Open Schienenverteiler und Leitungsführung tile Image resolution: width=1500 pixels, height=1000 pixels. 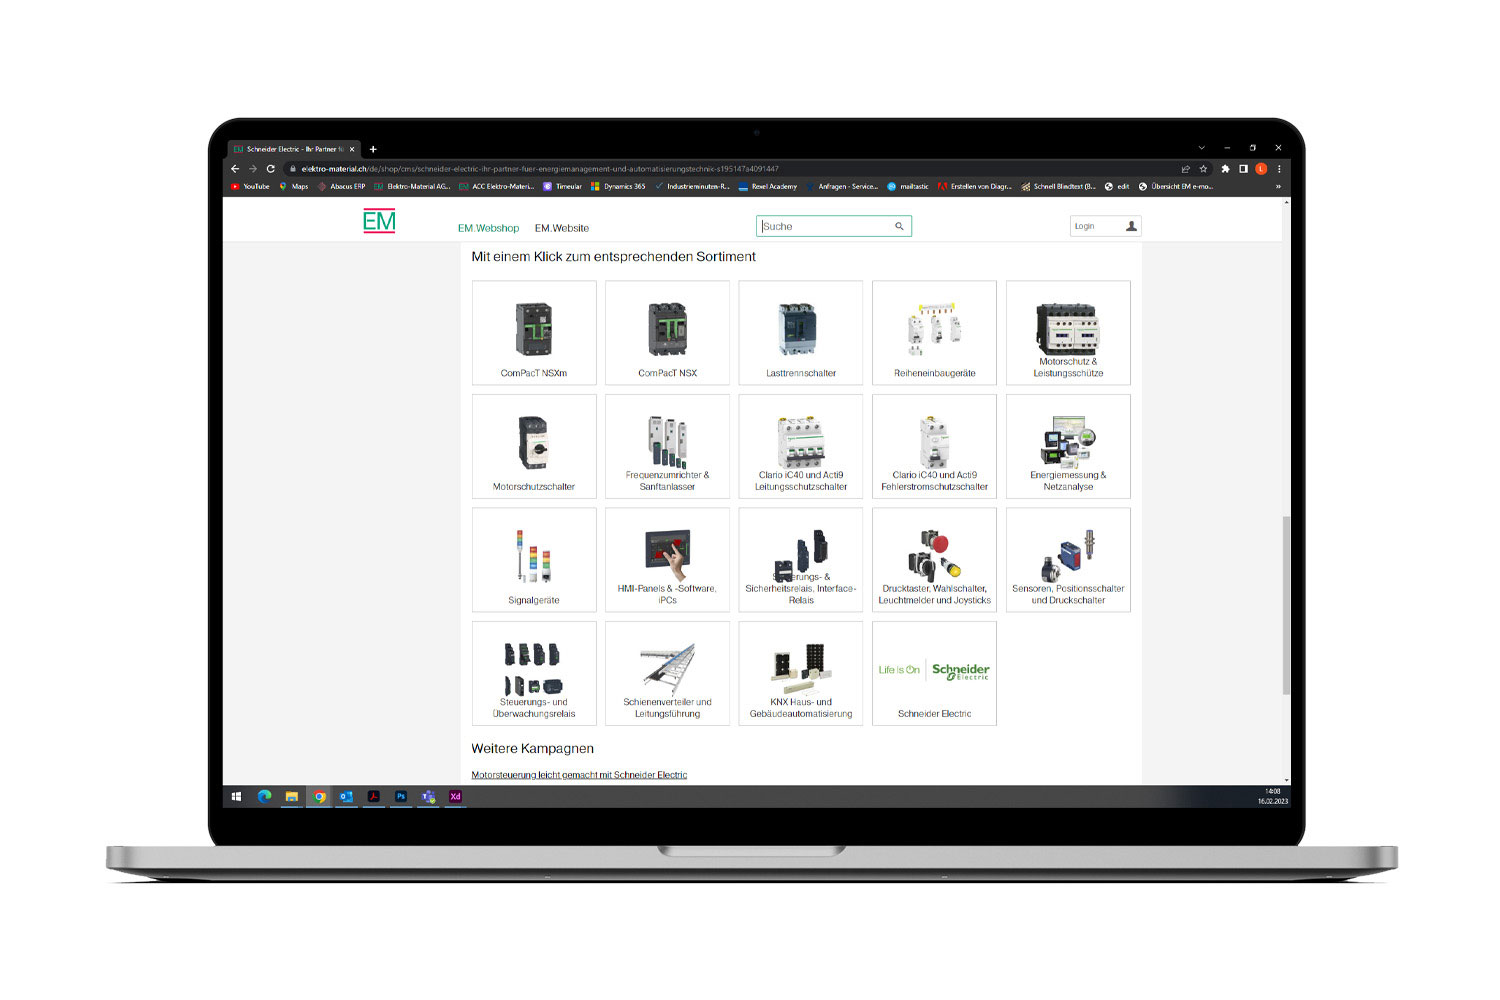coord(667,673)
